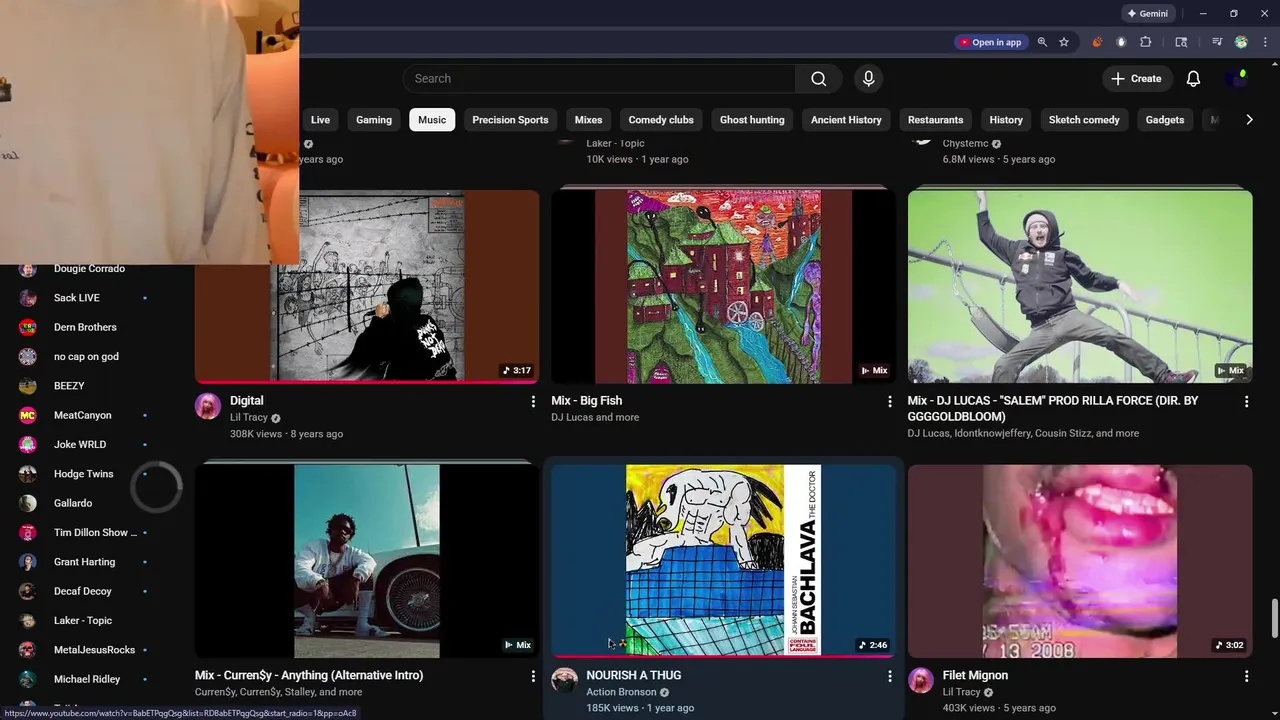This screenshot has width=1280, height=720.
Task: Click the Gemini button
Action: coord(1147,14)
